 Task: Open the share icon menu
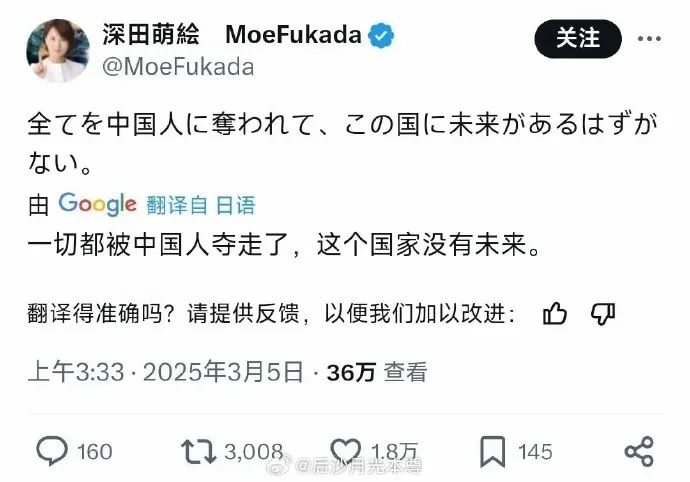click(x=638, y=451)
